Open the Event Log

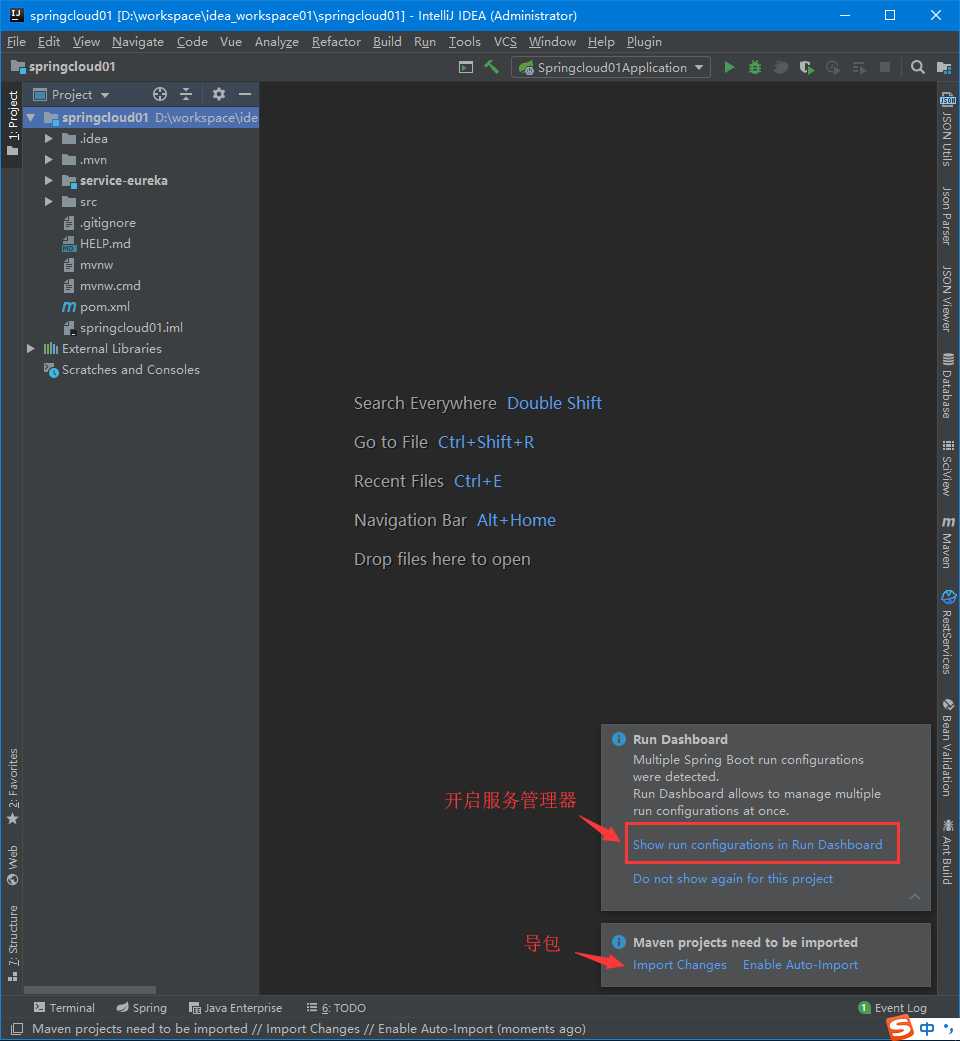893,1008
